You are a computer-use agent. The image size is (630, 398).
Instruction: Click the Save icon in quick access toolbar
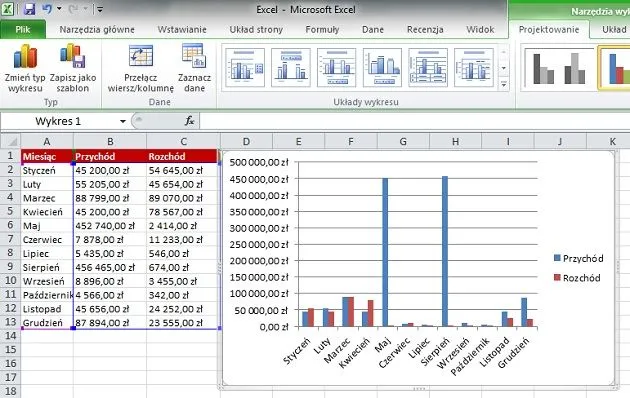point(29,9)
